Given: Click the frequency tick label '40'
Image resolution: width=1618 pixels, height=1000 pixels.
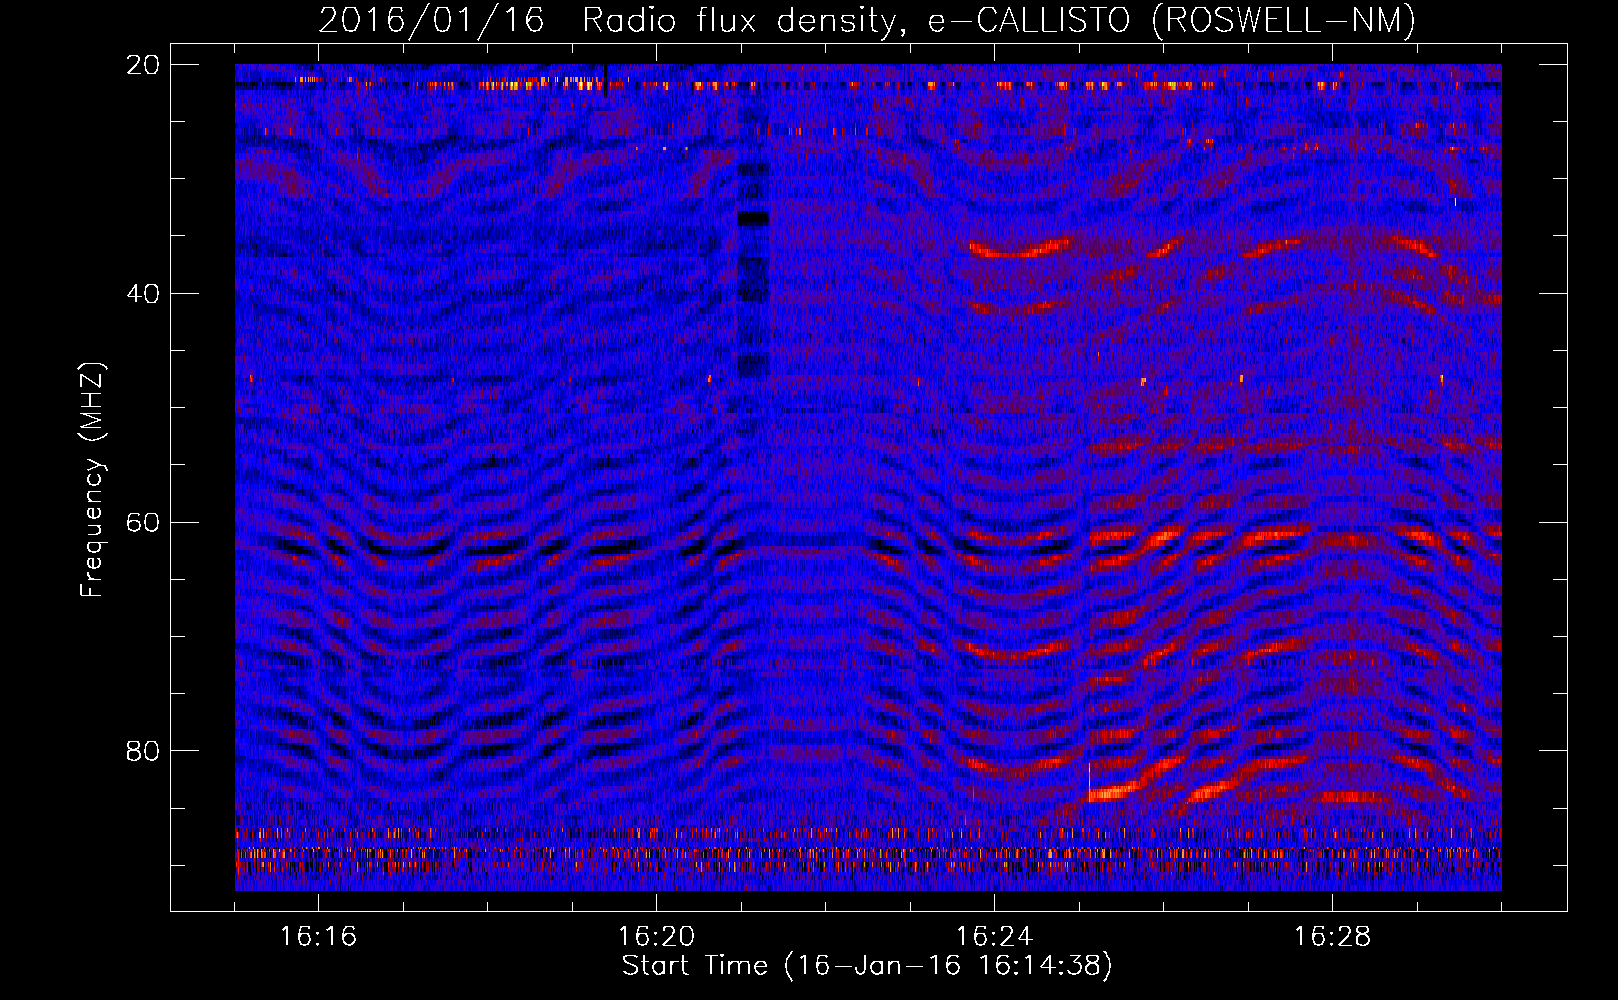Looking at the screenshot, I should point(144,293).
